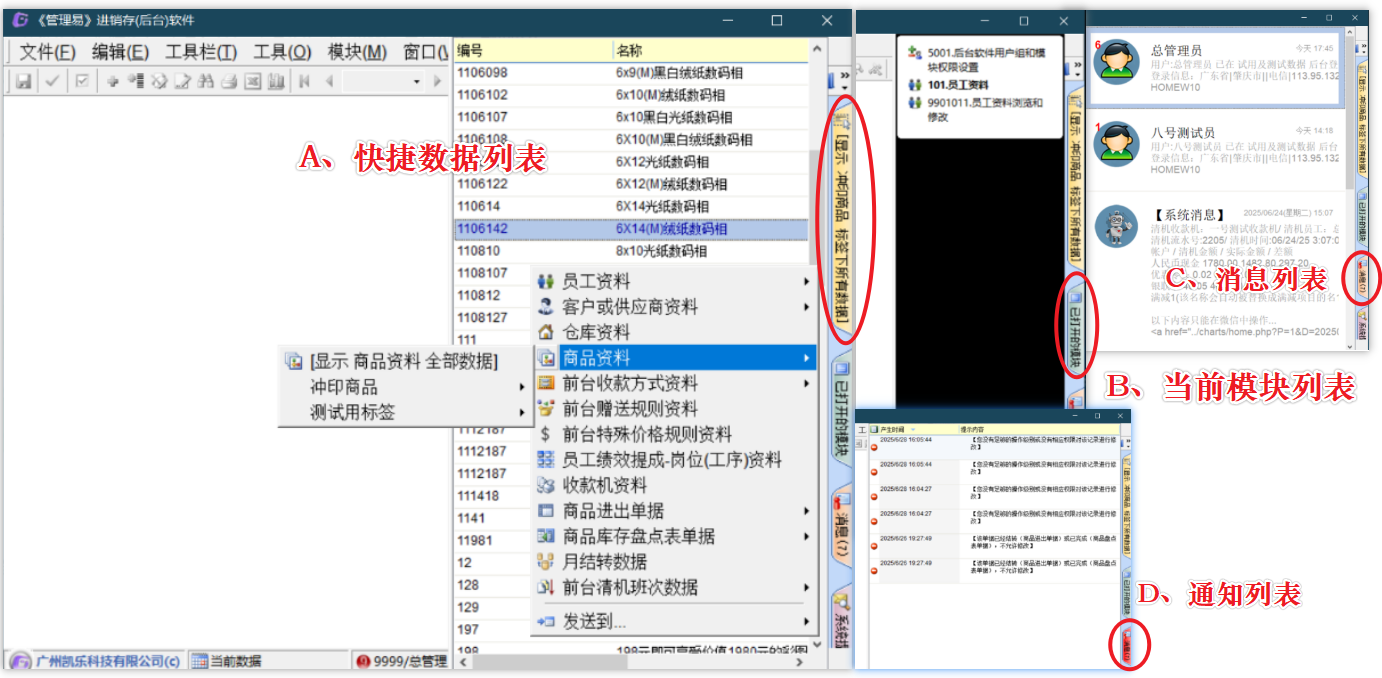Select [显示 商品资料 全部数据] entry
Screen dimensions: 1382x678
tap(404, 362)
